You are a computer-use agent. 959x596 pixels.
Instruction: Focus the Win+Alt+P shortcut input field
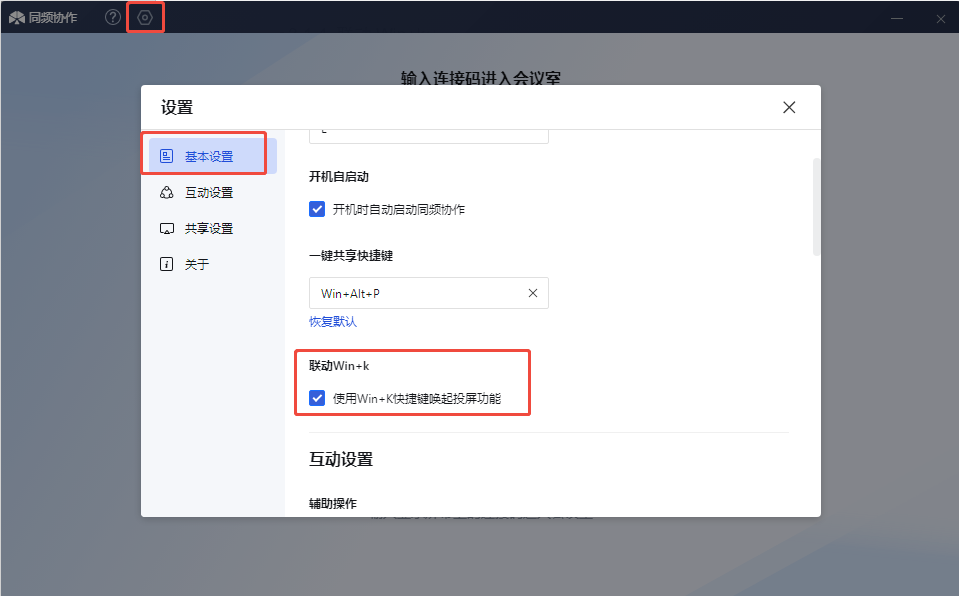[x=415, y=293]
